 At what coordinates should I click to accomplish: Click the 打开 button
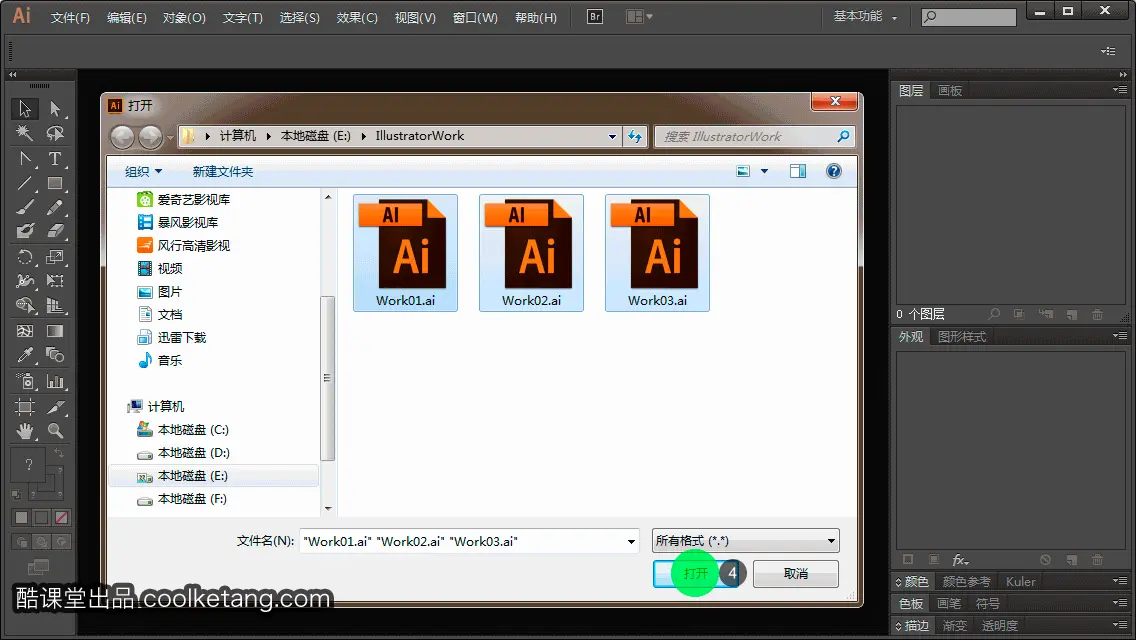(696, 573)
